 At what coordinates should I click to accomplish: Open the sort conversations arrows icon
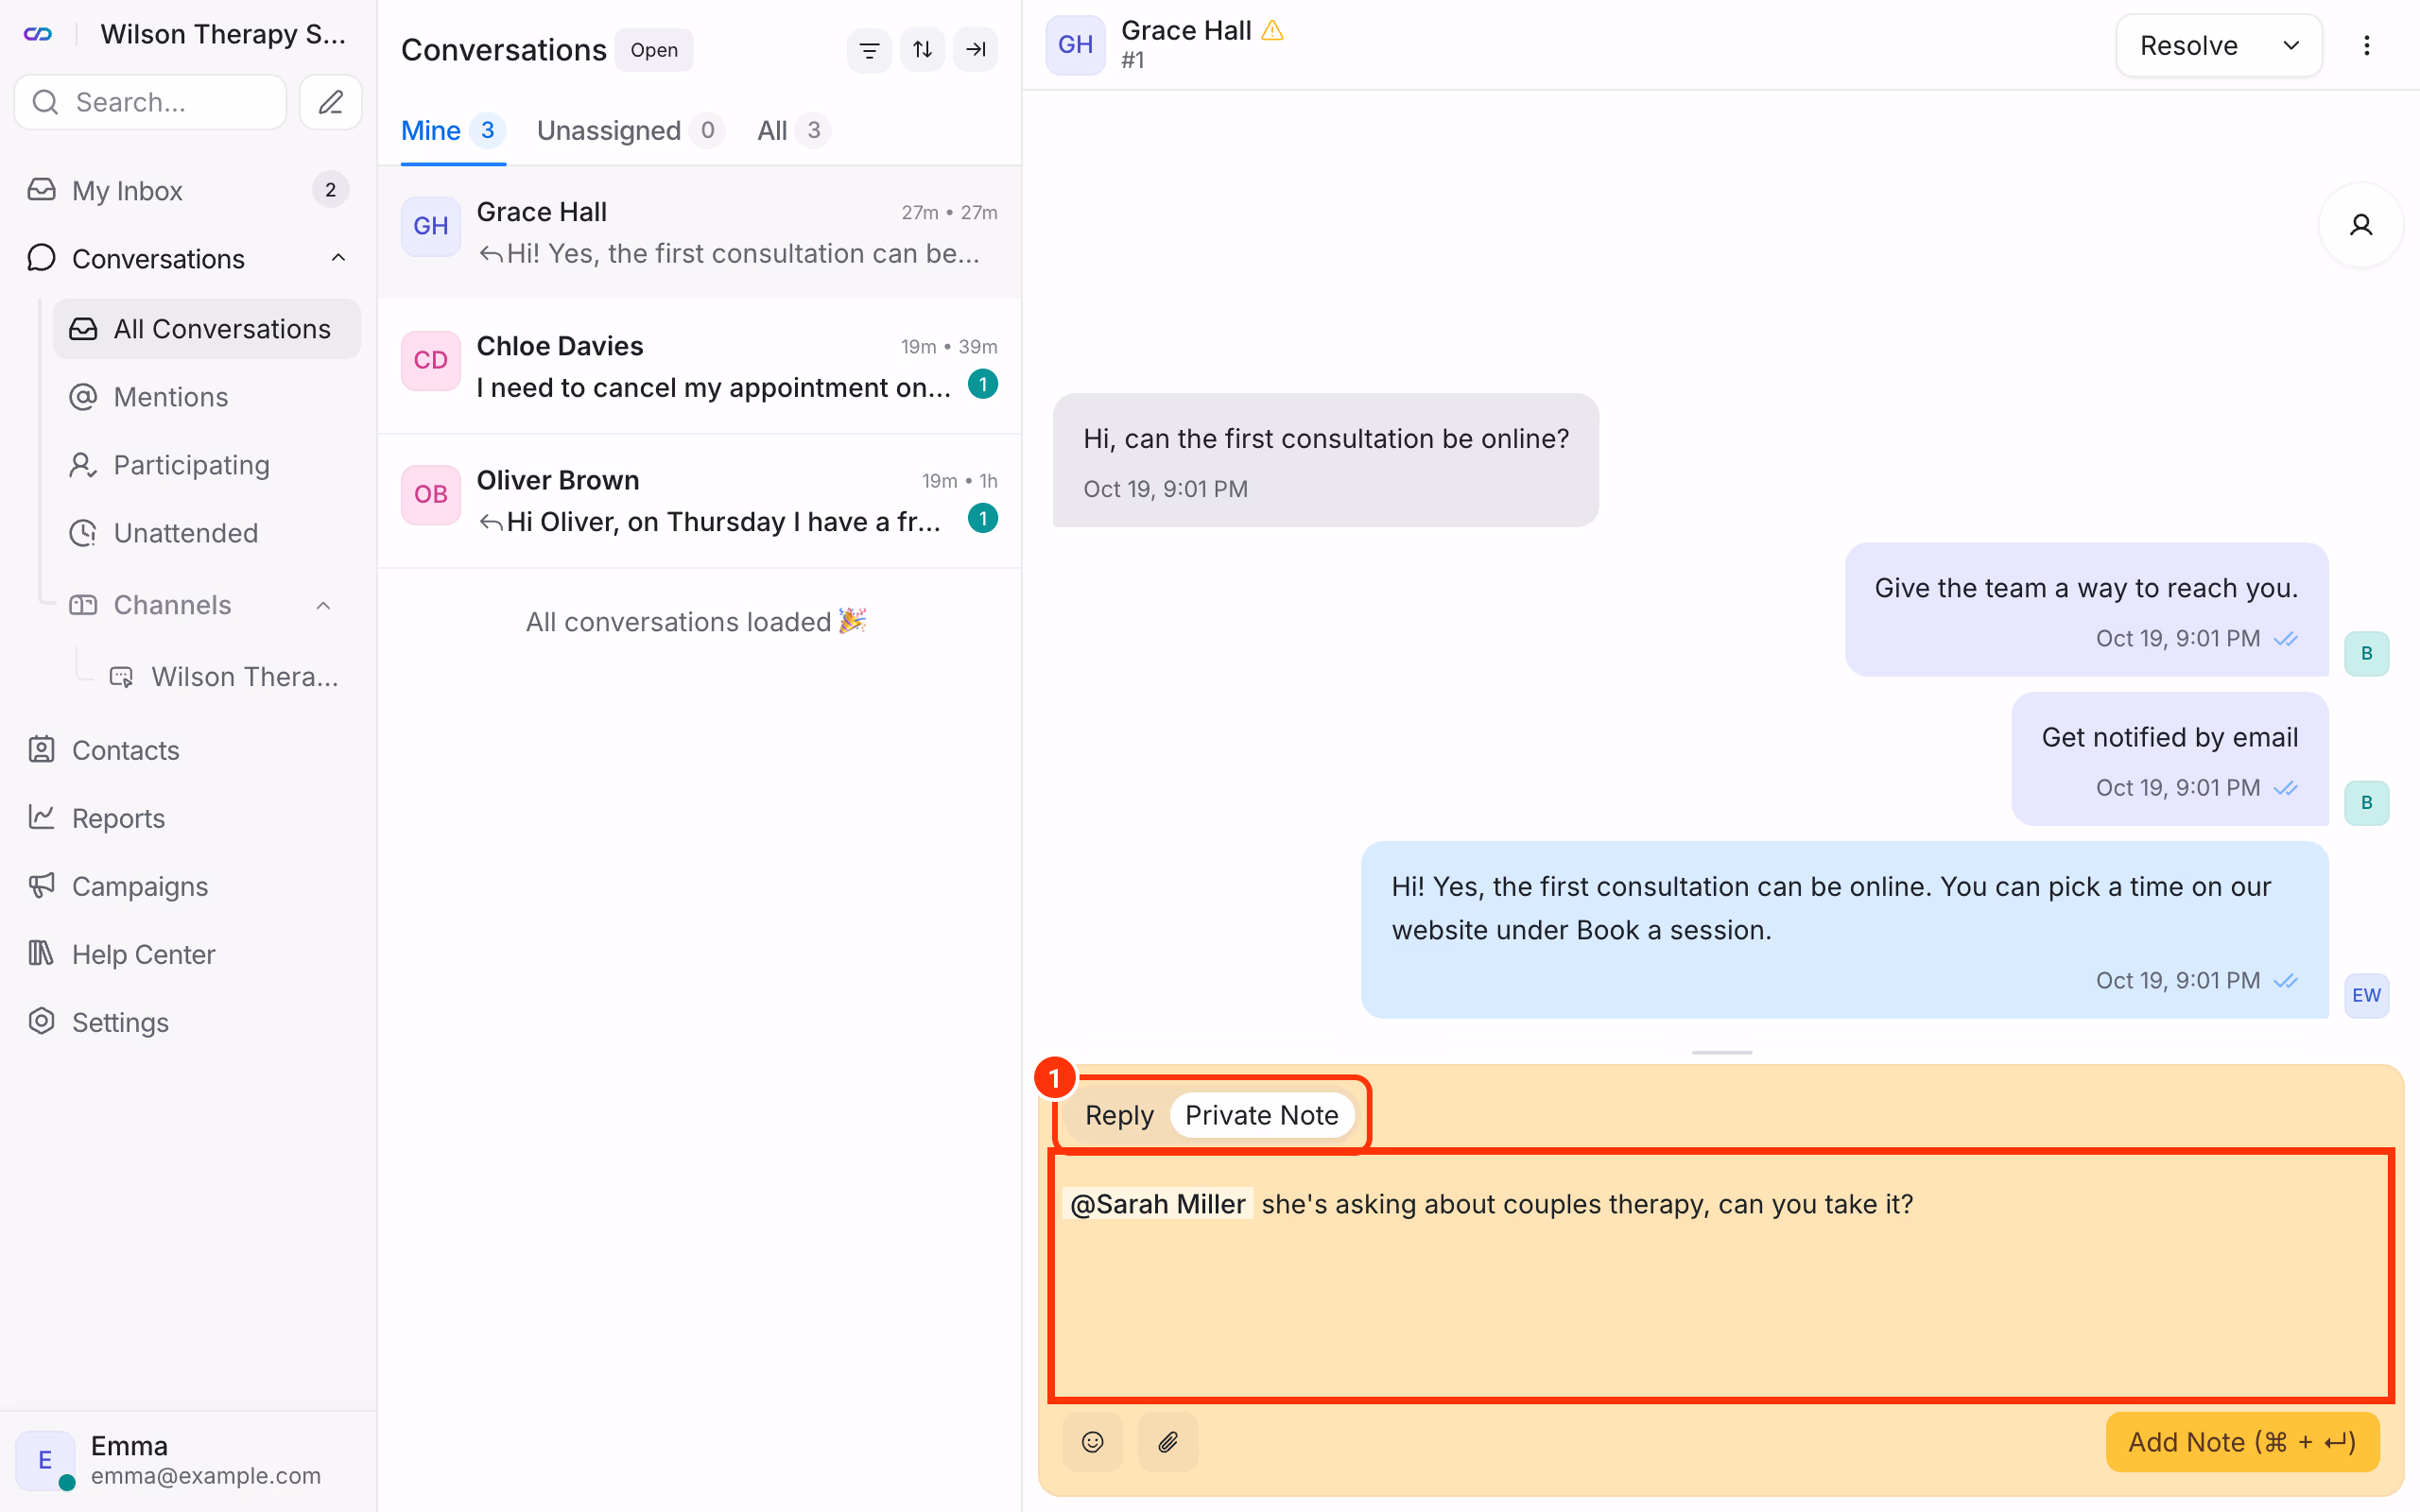[922, 49]
